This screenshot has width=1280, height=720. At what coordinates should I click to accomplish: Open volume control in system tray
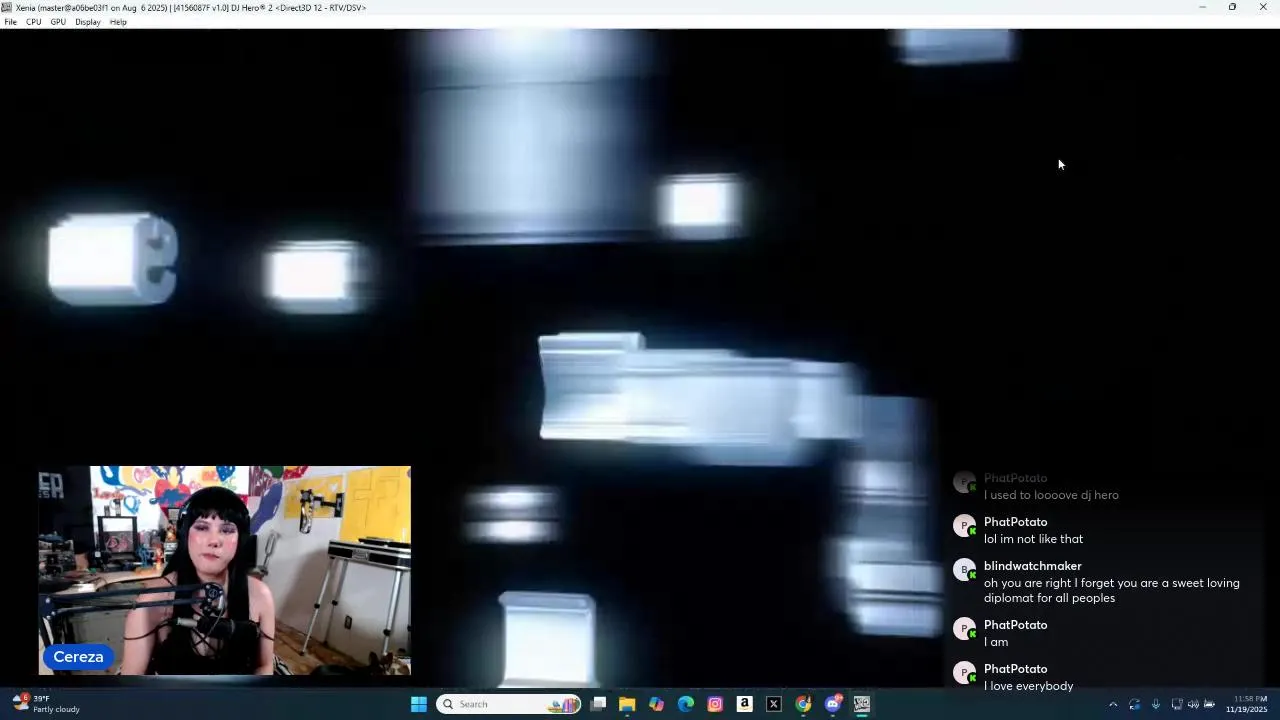[1193, 704]
